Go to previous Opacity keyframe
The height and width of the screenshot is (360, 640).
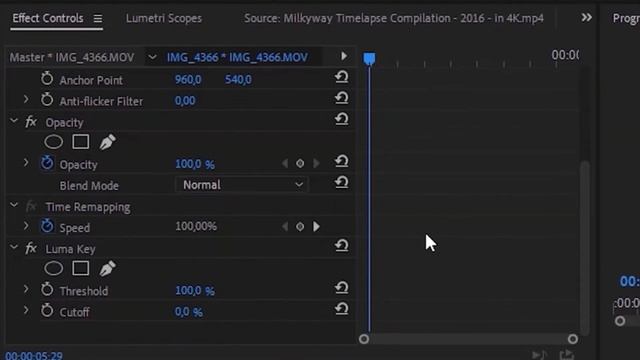tap(285, 163)
